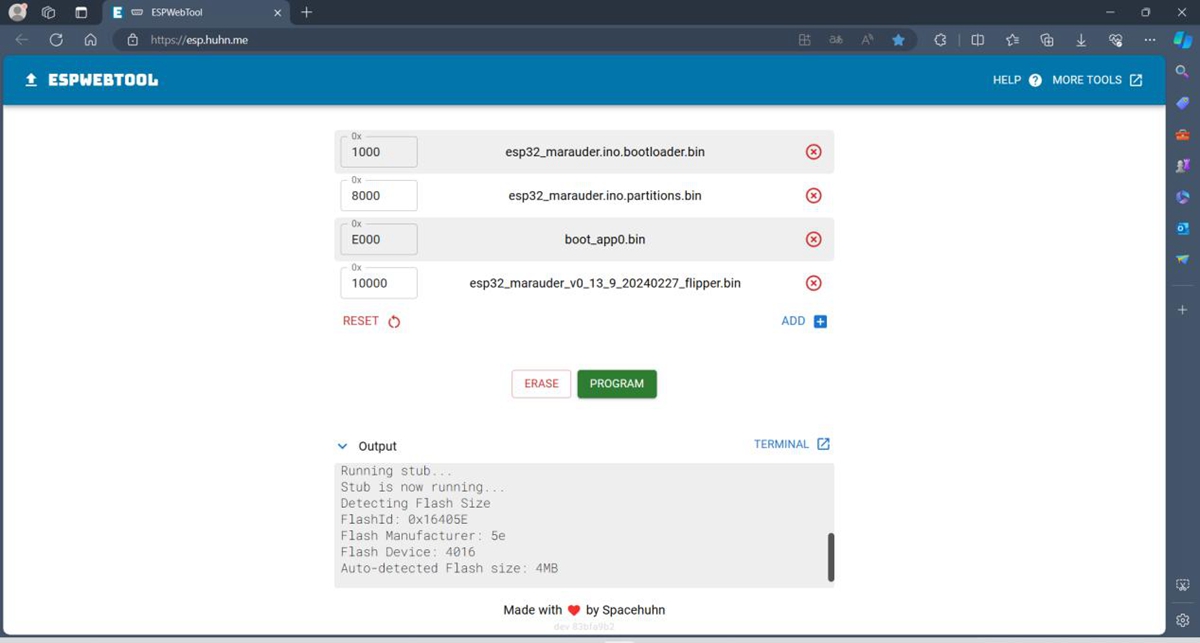This screenshot has height=643, width=1200.
Task: Refresh the page
Action: pos(56,40)
